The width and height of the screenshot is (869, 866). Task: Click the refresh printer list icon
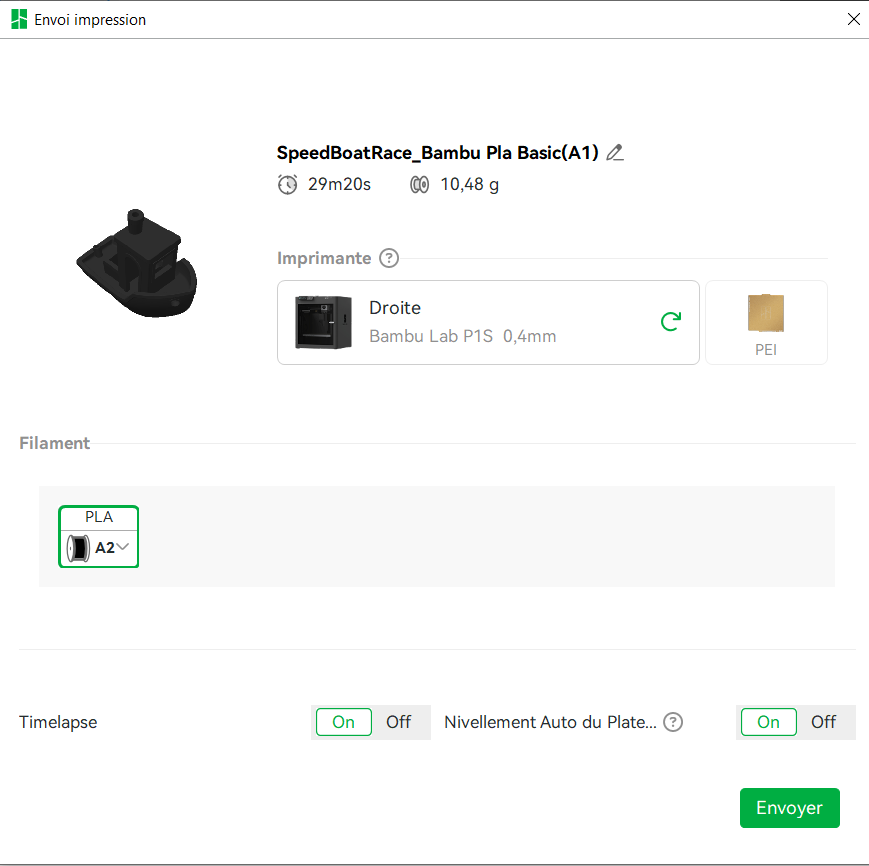click(x=670, y=321)
